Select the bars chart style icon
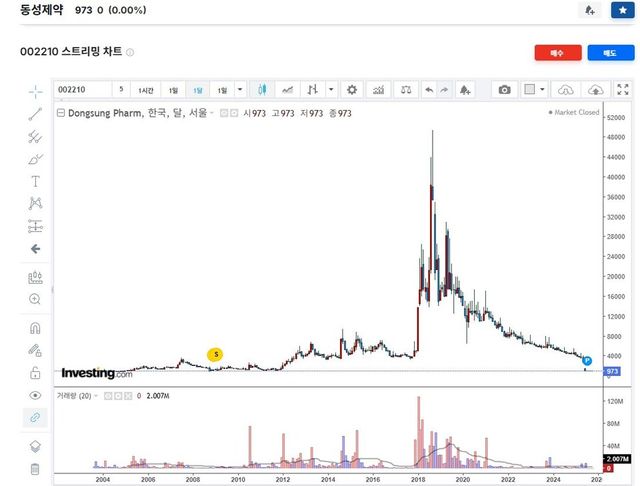The width and height of the screenshot is (640, 486). coord(313,89)
